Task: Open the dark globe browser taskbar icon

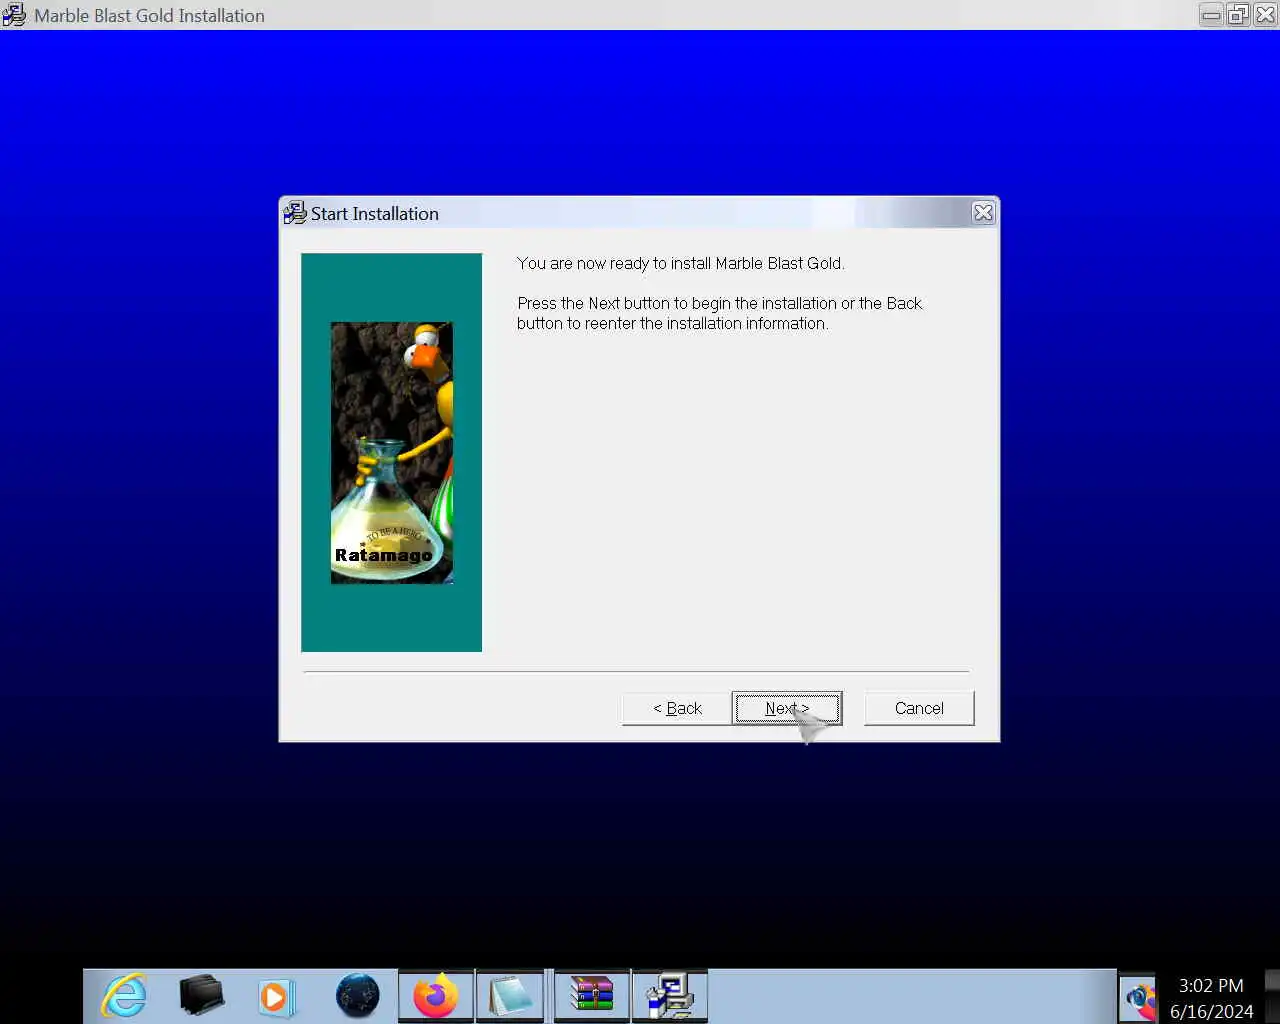Action: pyautogui.click(x=357, y=996)
